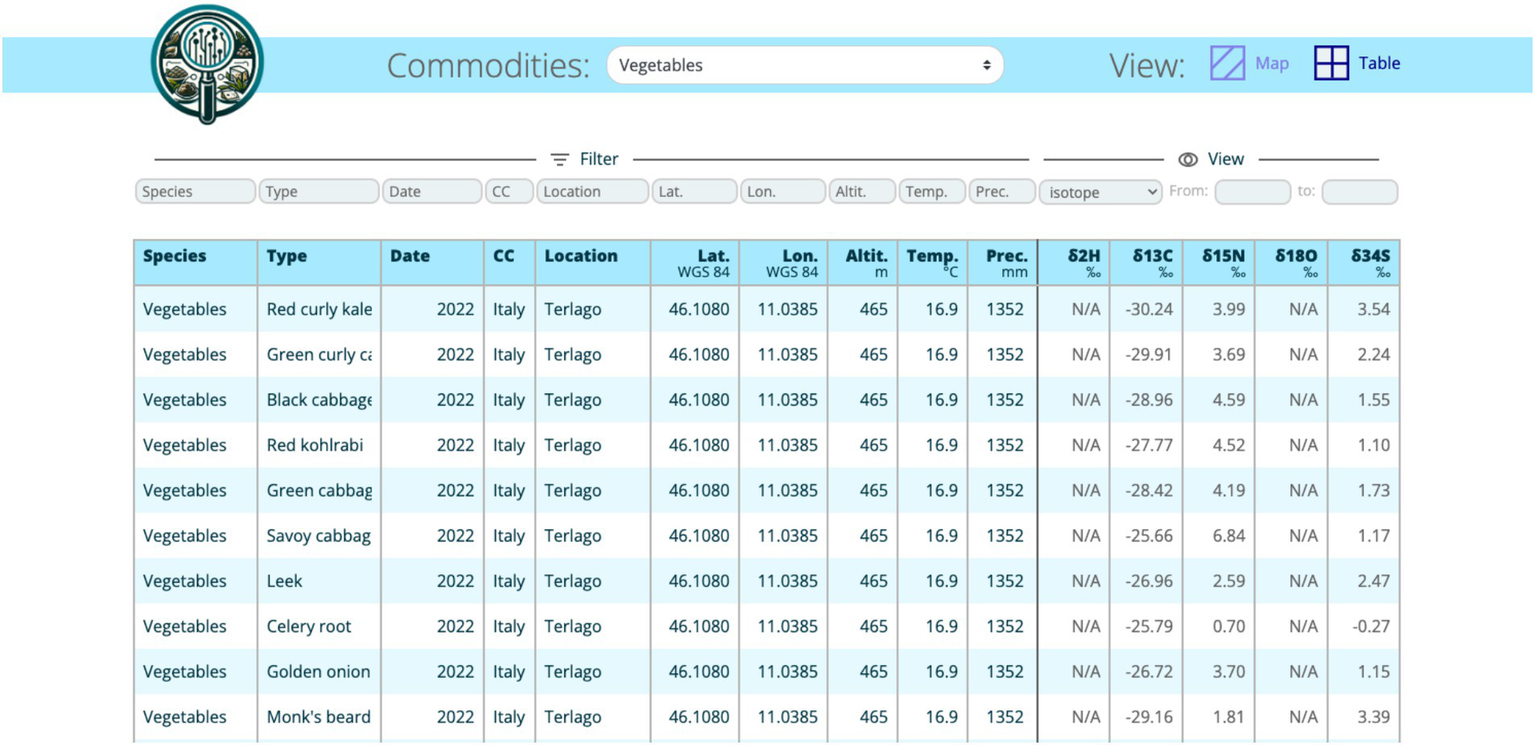Sort by the Altit. column header
Screen dimensions: 1535x745
point(866,257)
